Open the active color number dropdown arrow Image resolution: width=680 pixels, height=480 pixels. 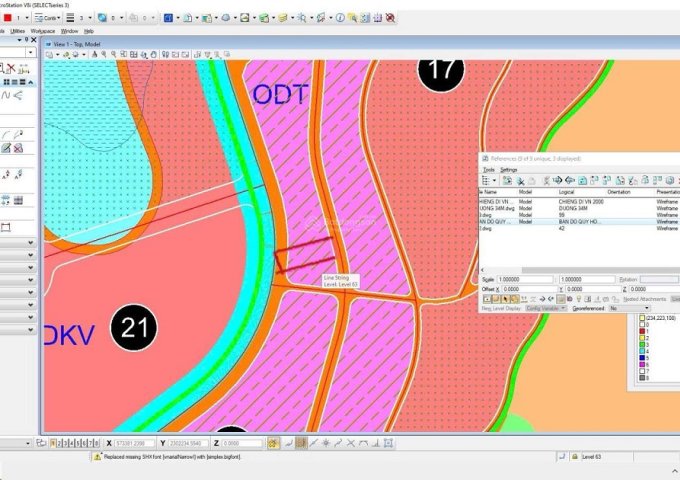pos(27,18)
